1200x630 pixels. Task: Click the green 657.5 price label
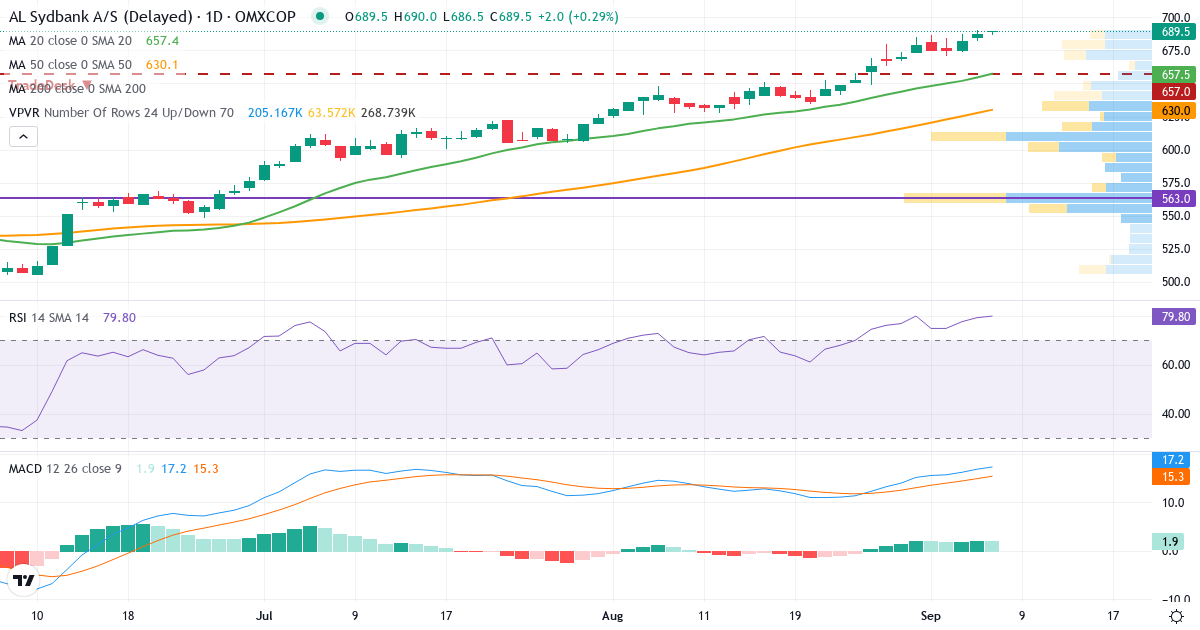1175,75
